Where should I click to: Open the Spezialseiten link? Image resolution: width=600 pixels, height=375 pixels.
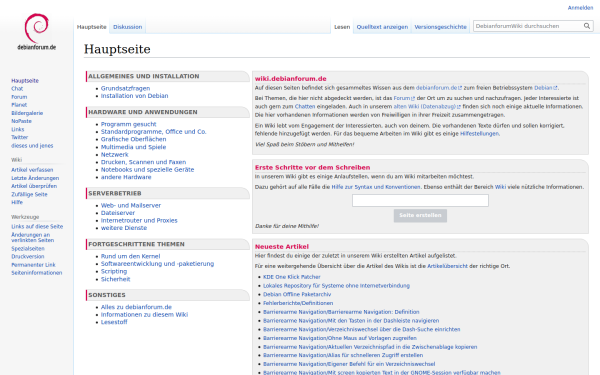[28, 249]
